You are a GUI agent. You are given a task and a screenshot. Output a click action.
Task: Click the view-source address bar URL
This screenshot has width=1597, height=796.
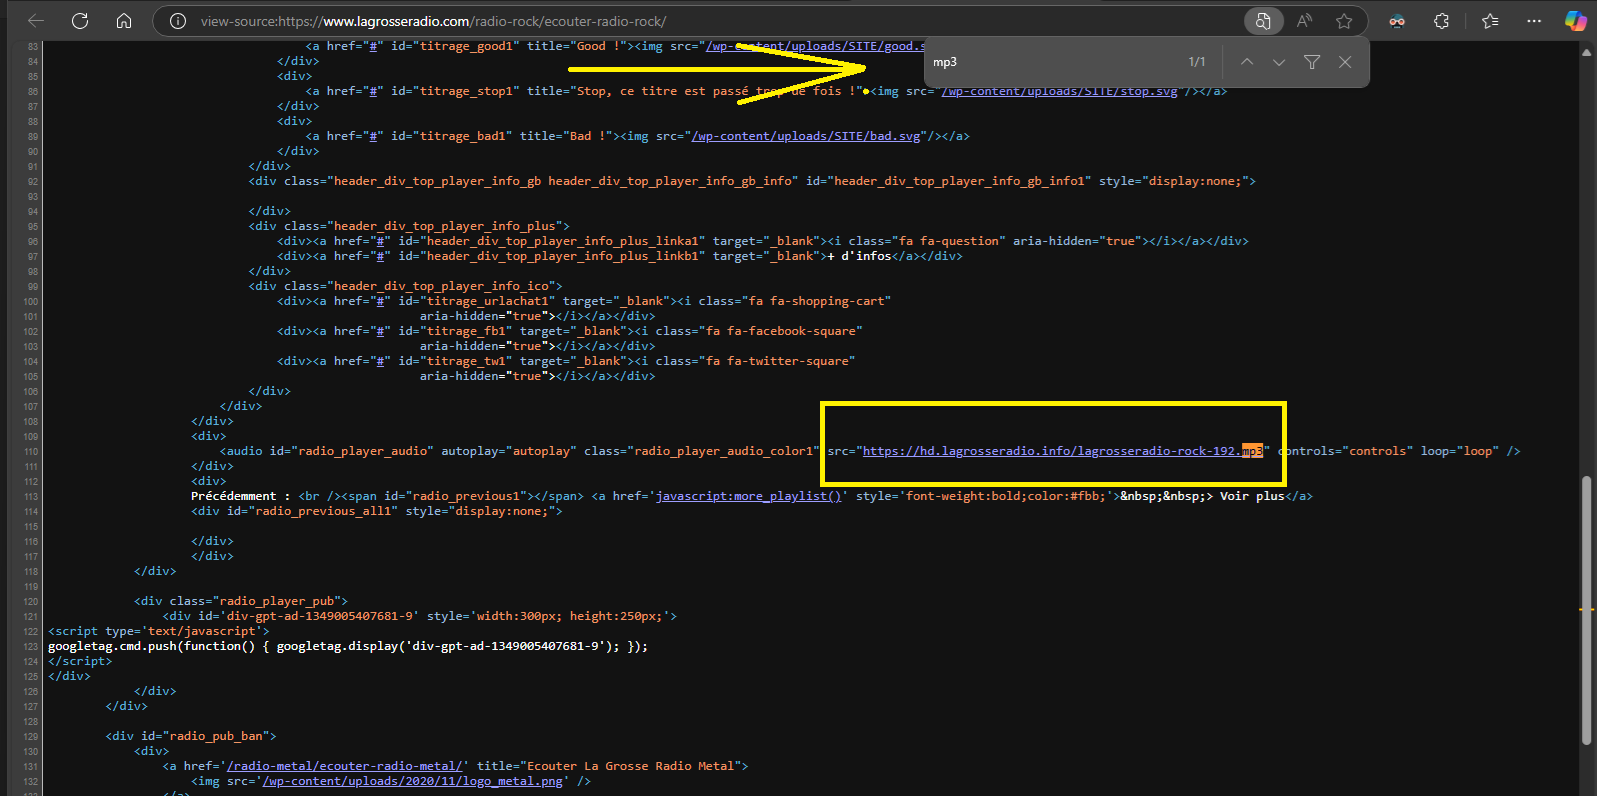433,21
